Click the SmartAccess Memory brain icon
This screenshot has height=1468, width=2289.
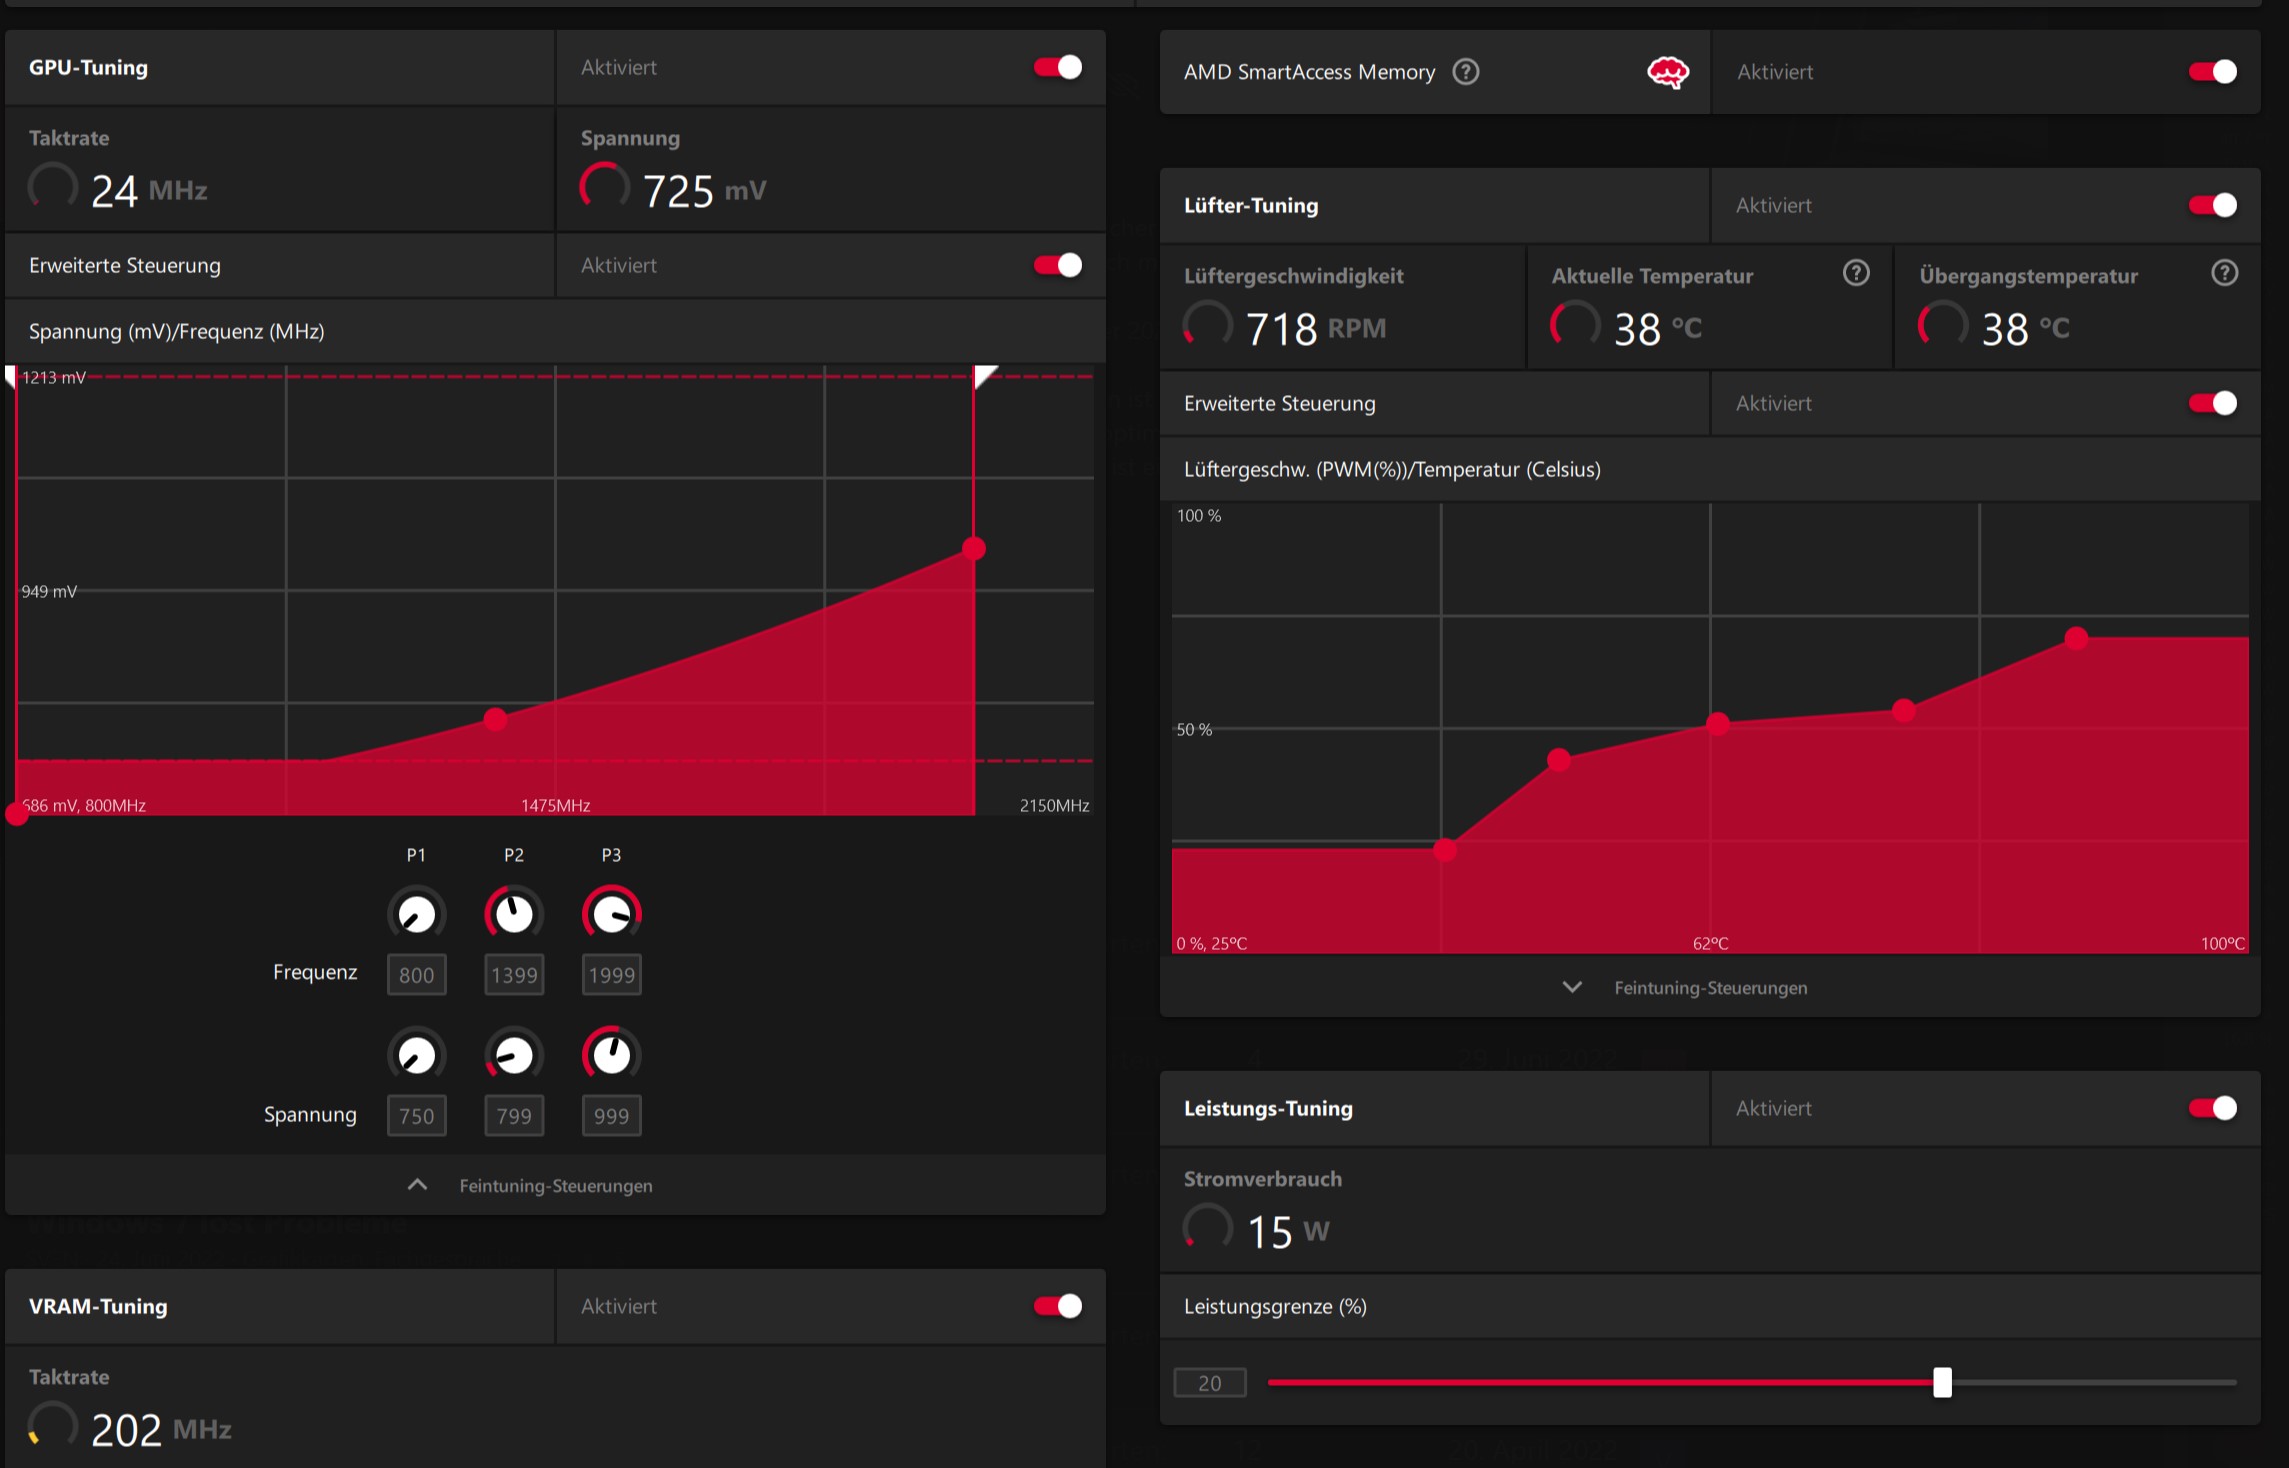[x=1667, y=72]
